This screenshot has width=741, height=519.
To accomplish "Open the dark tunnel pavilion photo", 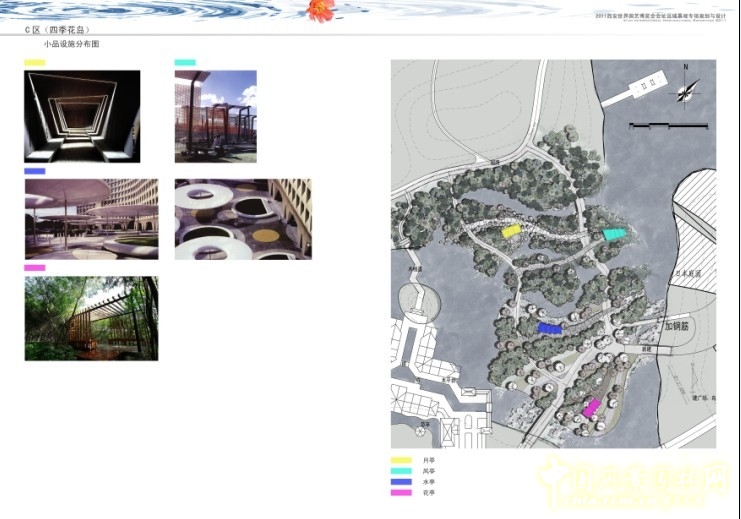I will pos(82,116).
